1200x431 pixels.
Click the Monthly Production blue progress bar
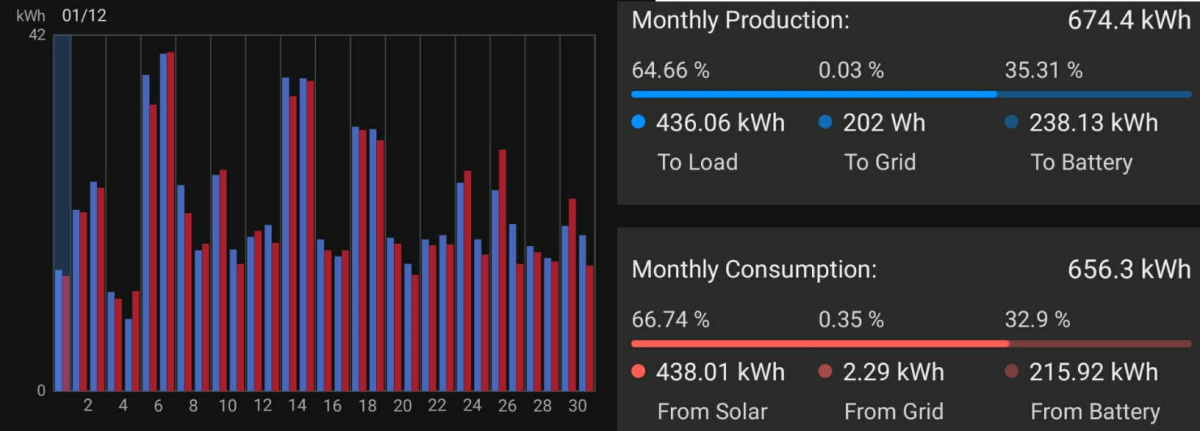[x=814, y=94]
